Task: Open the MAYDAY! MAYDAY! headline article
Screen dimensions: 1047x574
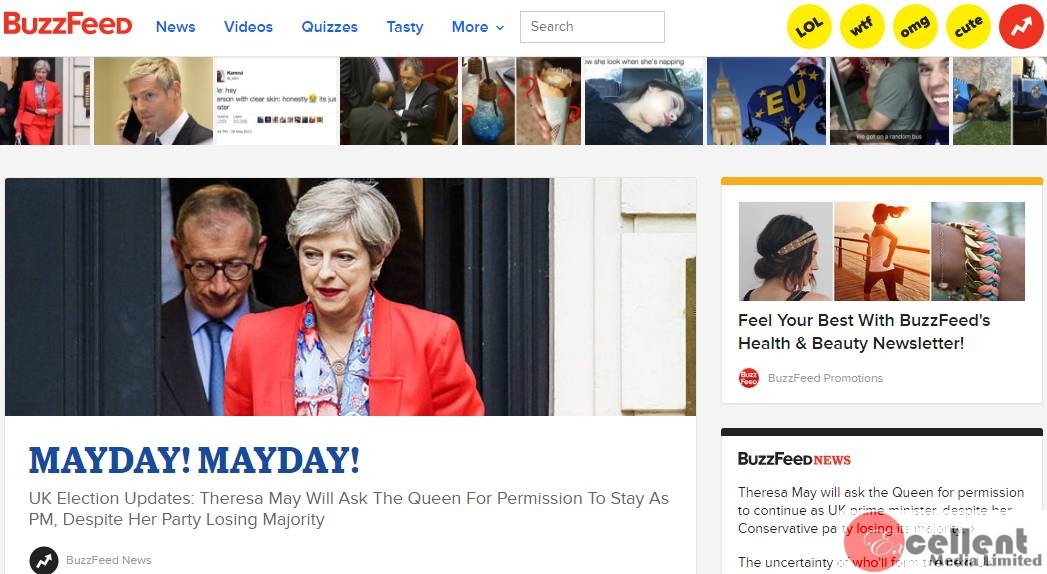Action: (x=194, y=460)
